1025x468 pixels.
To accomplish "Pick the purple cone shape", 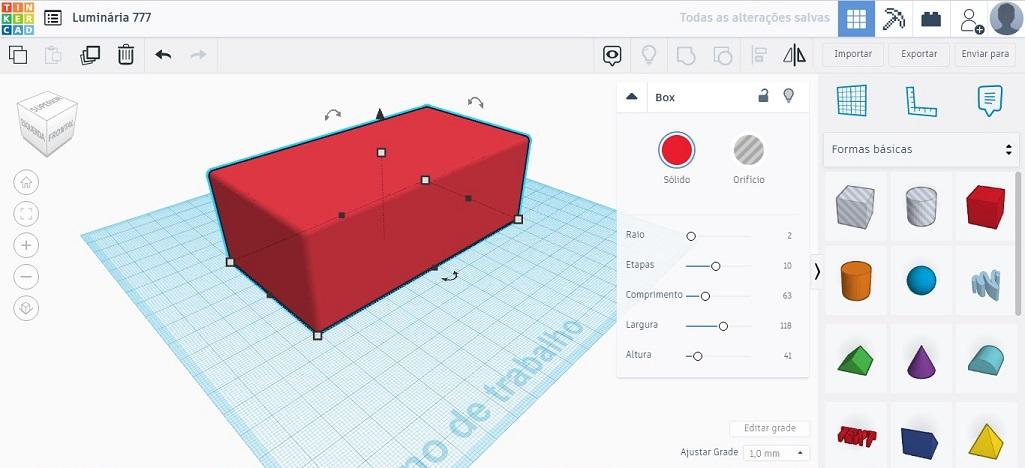I will [921, 361].
